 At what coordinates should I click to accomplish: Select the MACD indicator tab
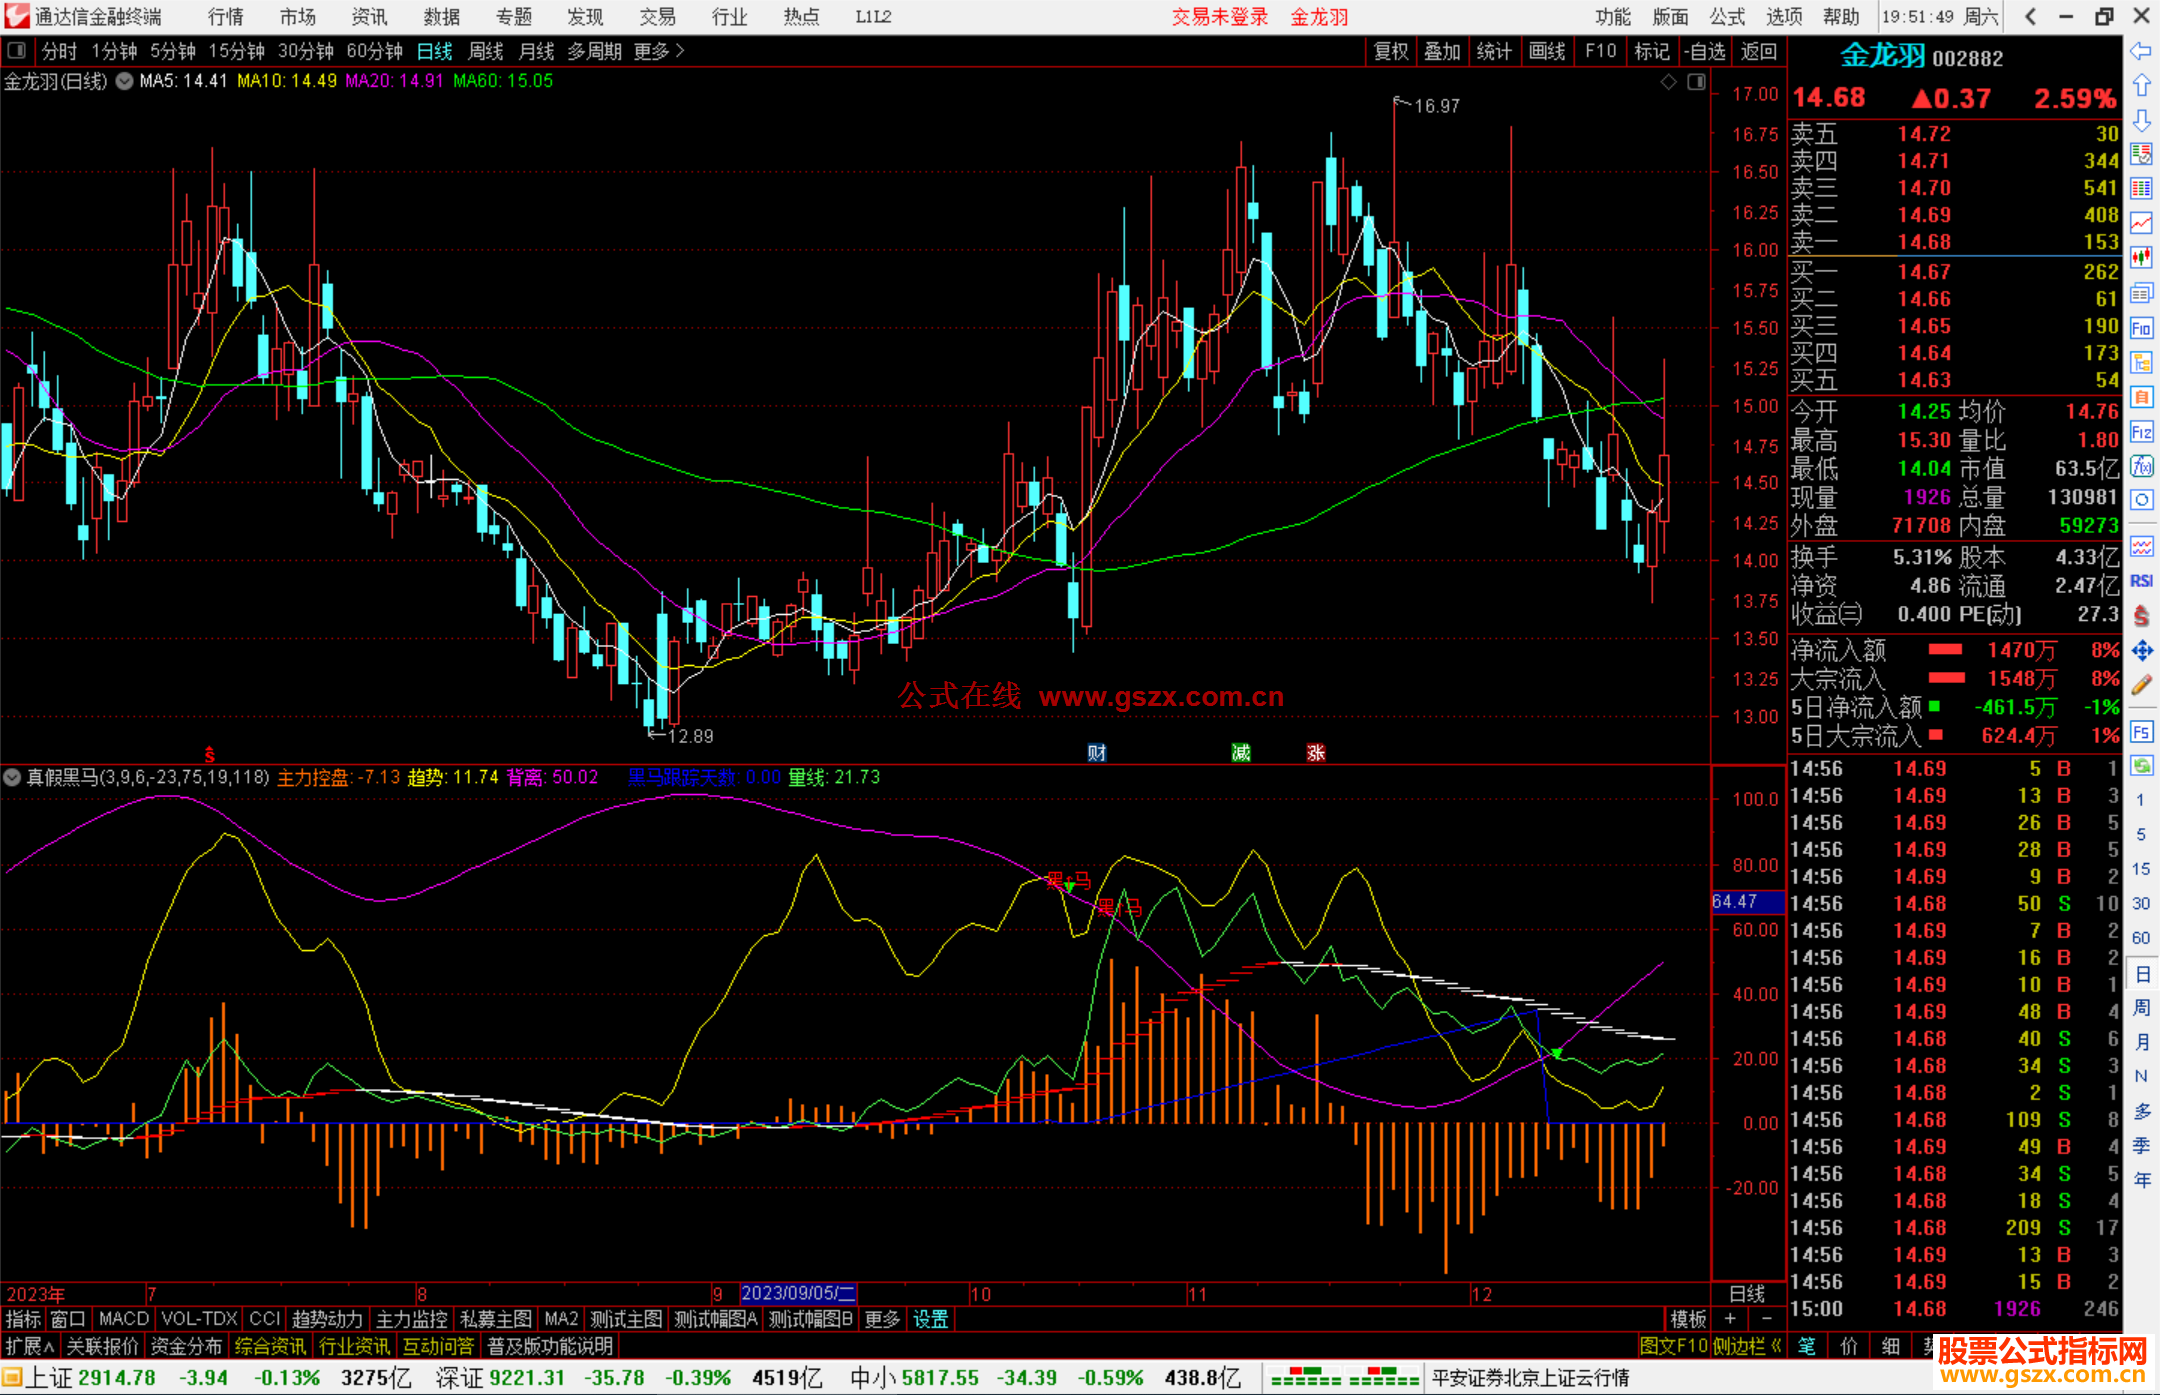coord(123,1319)
